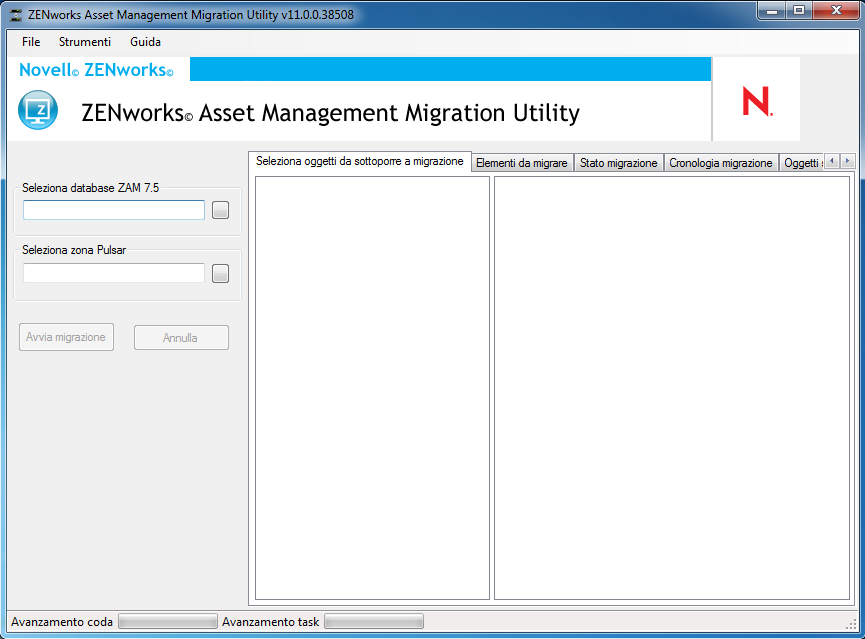Click the tab strip right scroll arrow

pos(847,161)
